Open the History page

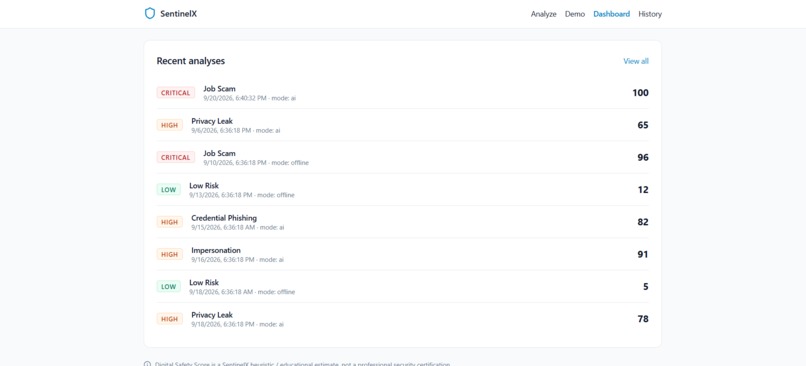[x=650, y=14]
